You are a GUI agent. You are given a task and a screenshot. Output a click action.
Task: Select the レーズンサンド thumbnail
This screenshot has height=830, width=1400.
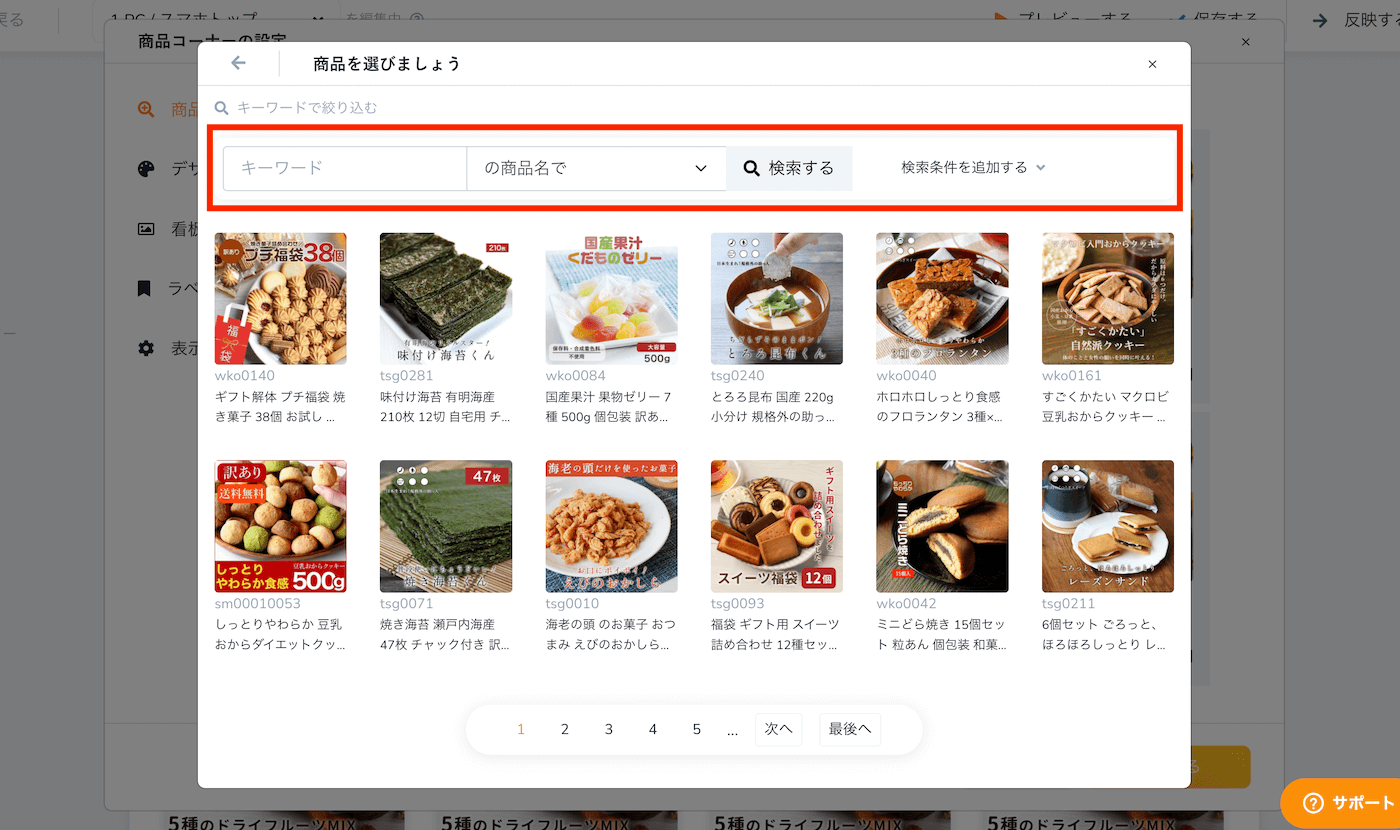coord(1108,526)
